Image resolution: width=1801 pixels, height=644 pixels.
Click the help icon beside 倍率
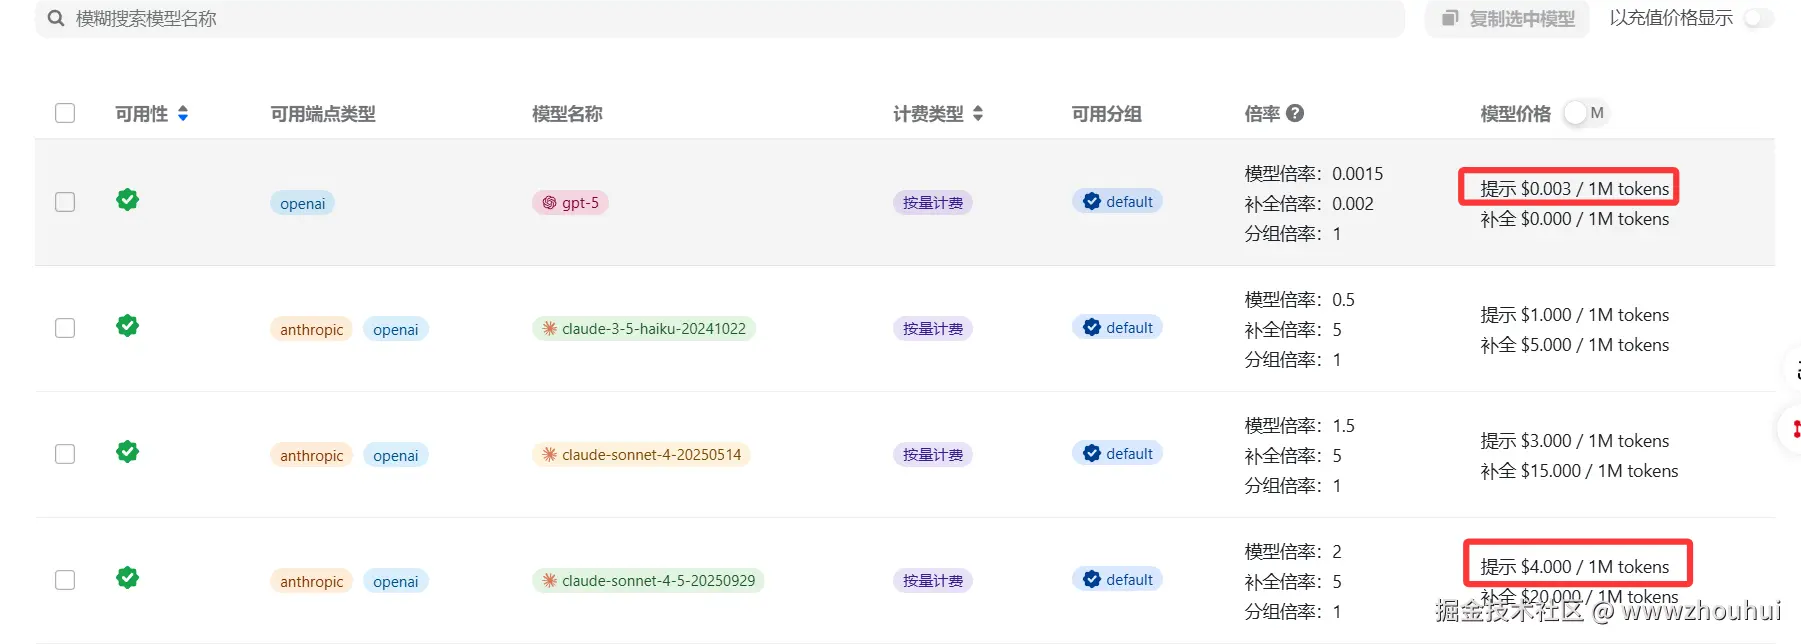coord(1295,113)
